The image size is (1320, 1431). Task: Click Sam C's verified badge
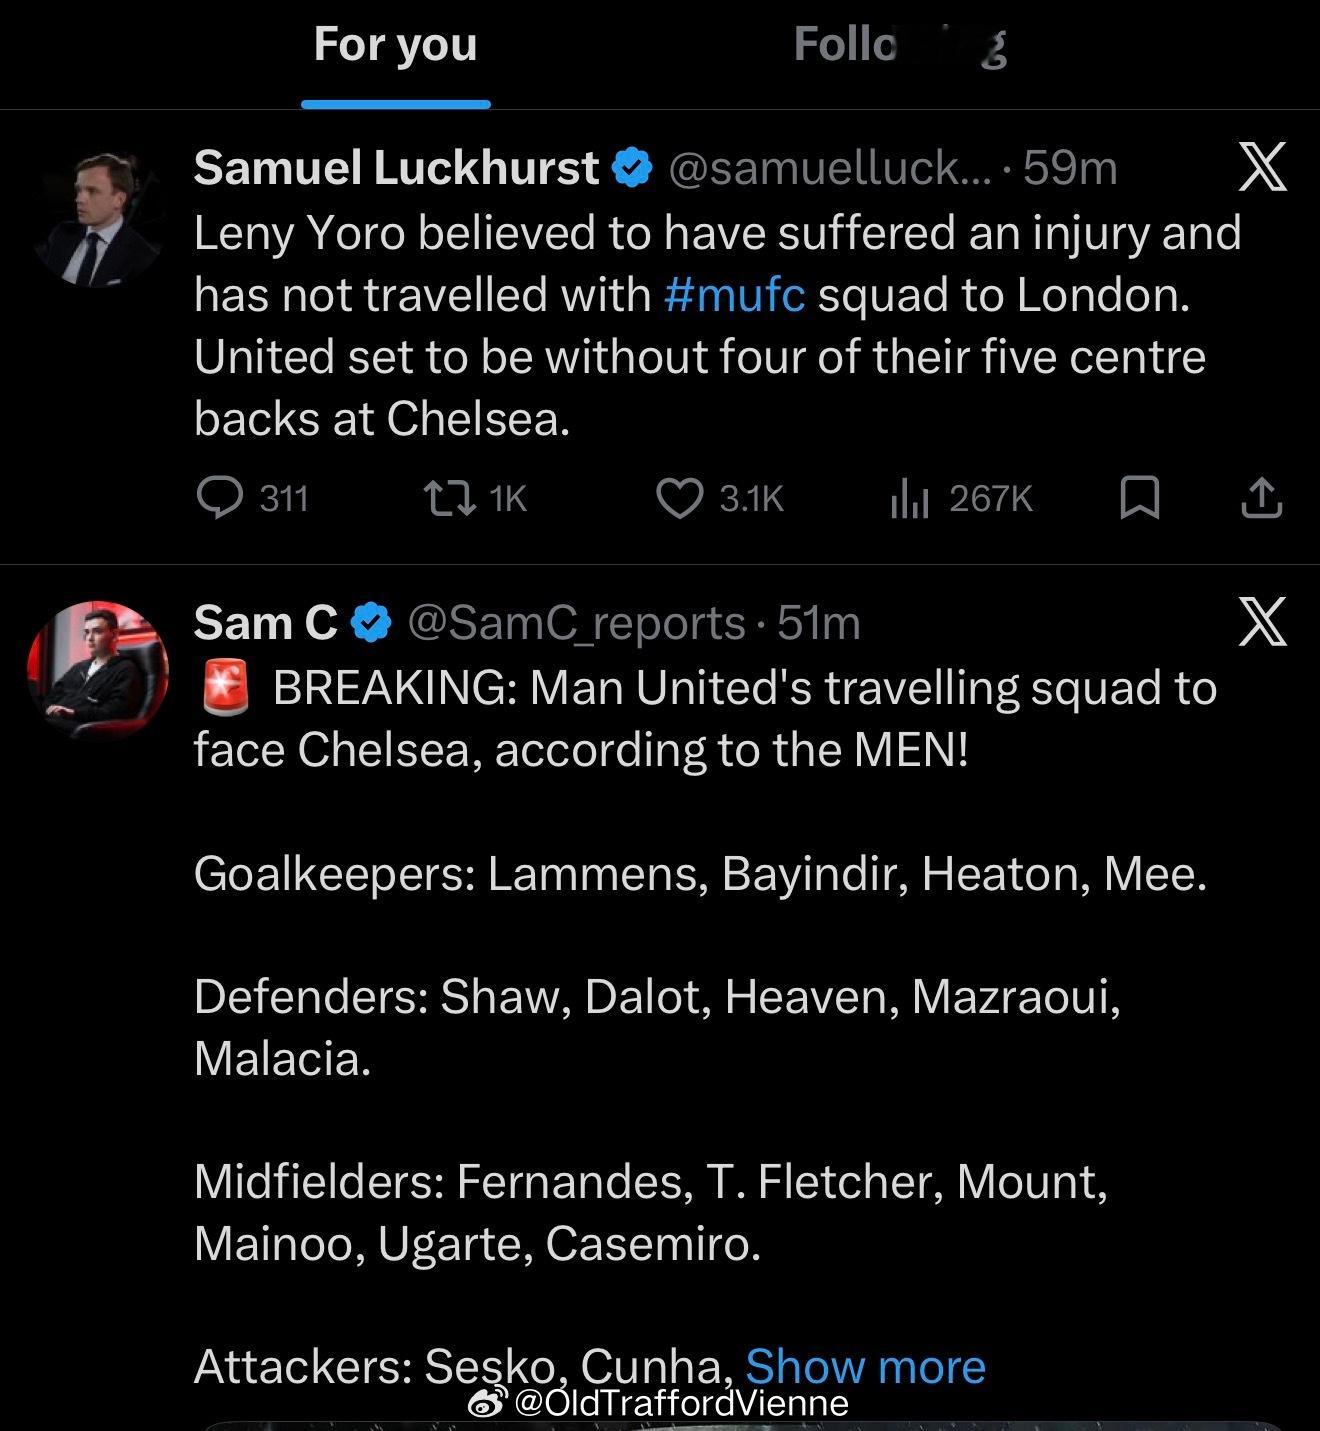tap(373, 623)
